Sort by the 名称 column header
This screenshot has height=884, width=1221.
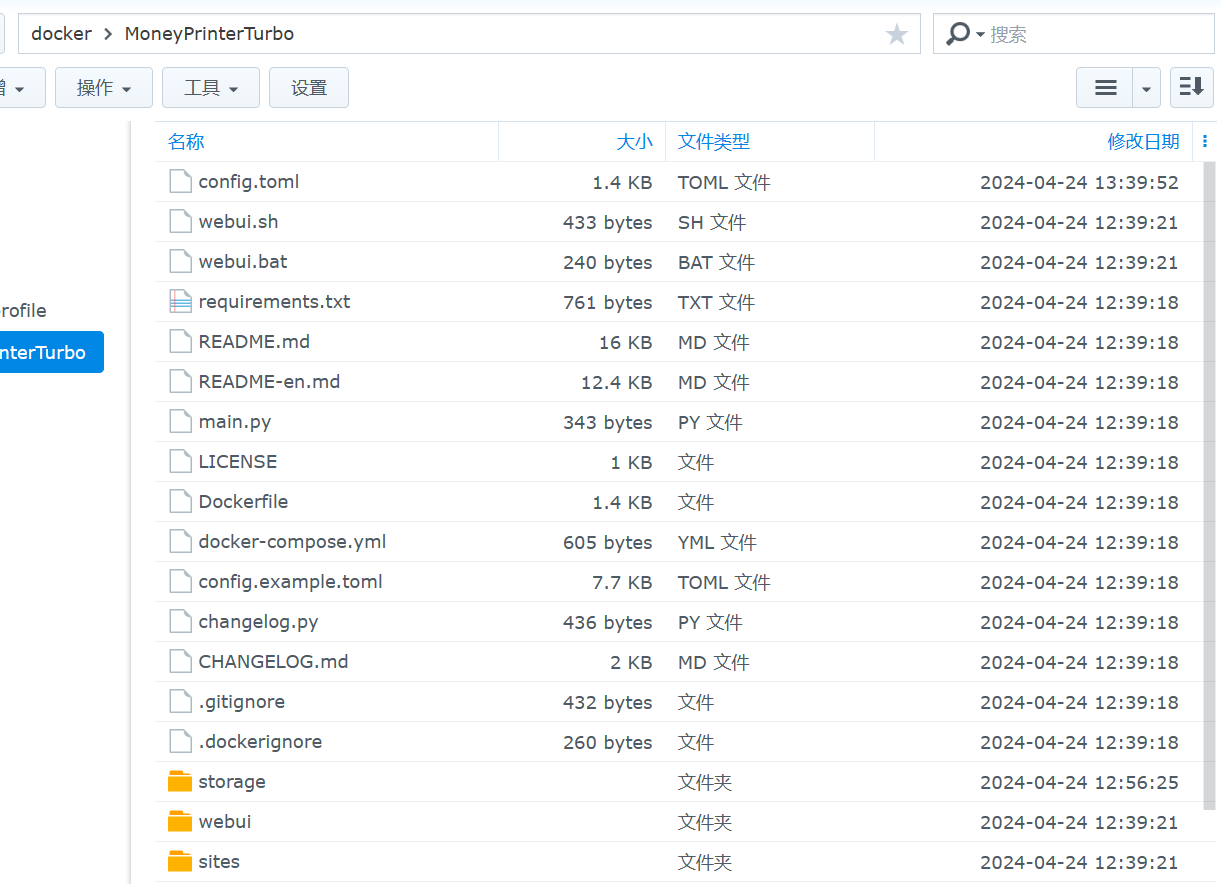(186, 142)
